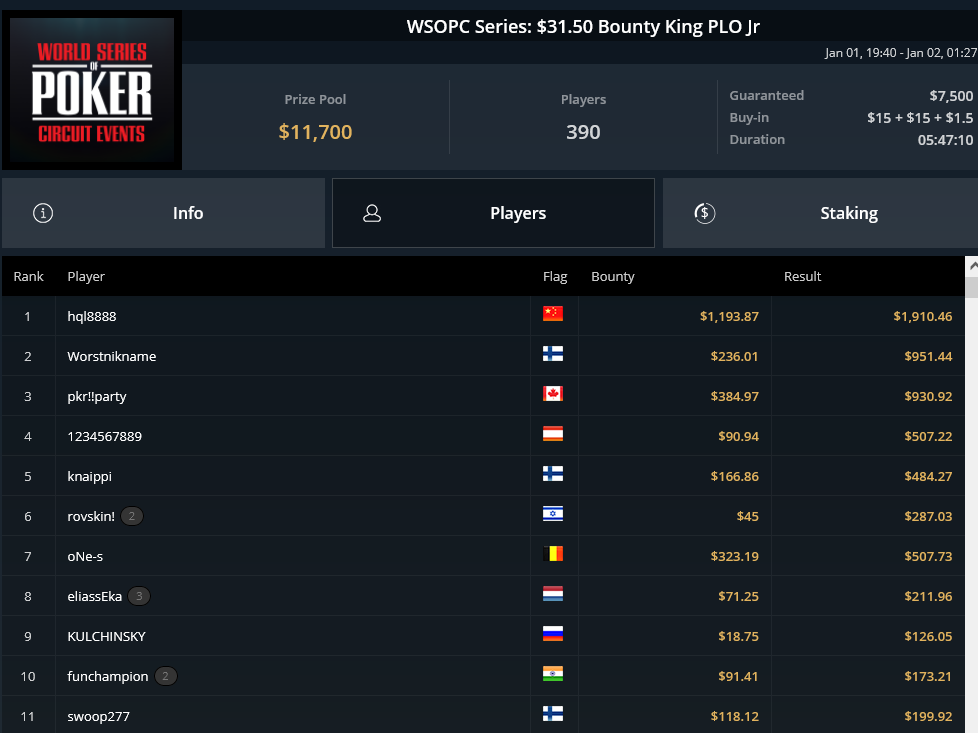The height and width of the screenshot is (733, 978).
Task: Click the info circle icon
Action: 43,213
